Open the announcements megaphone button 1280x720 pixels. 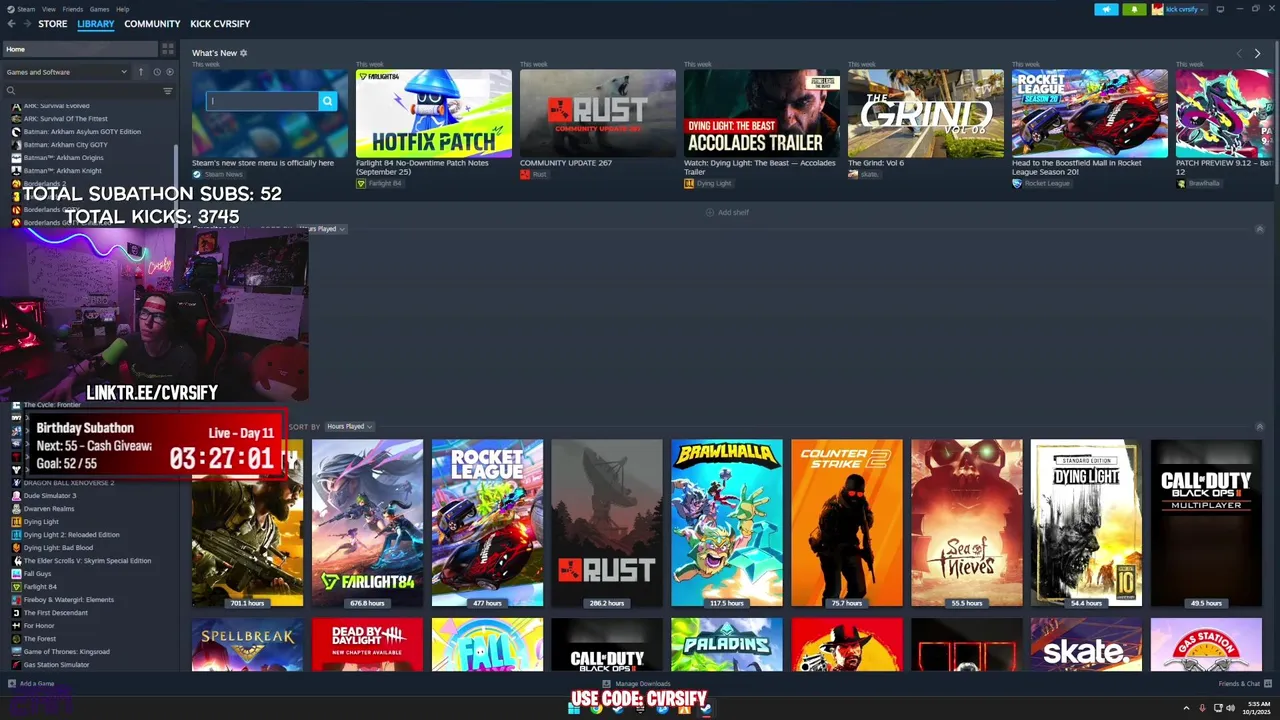[x=1106, y=9]
